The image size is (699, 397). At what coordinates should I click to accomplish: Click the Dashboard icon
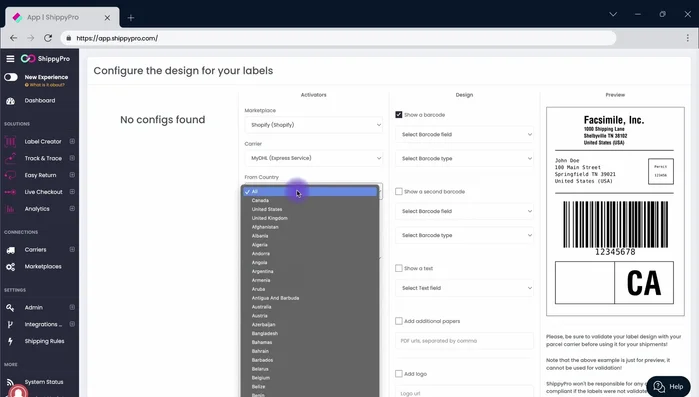(x=11, y=101)
